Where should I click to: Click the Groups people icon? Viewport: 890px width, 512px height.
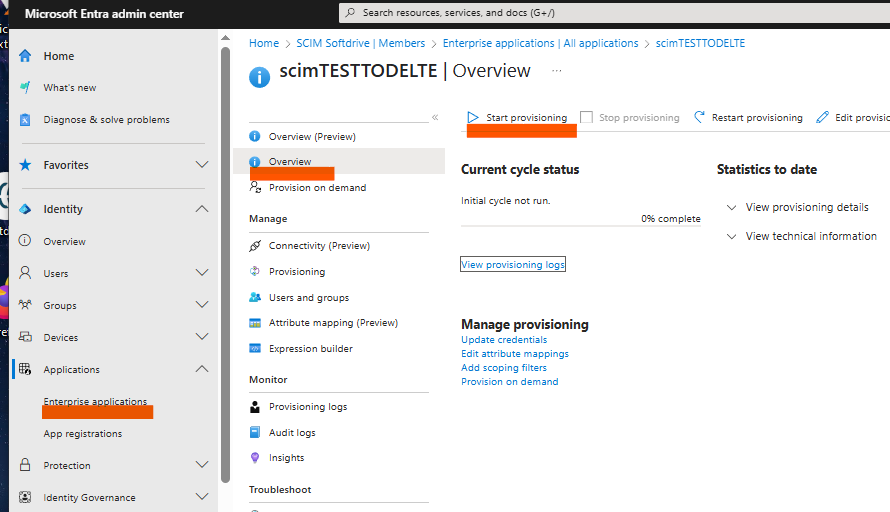(x=25, y=305)
